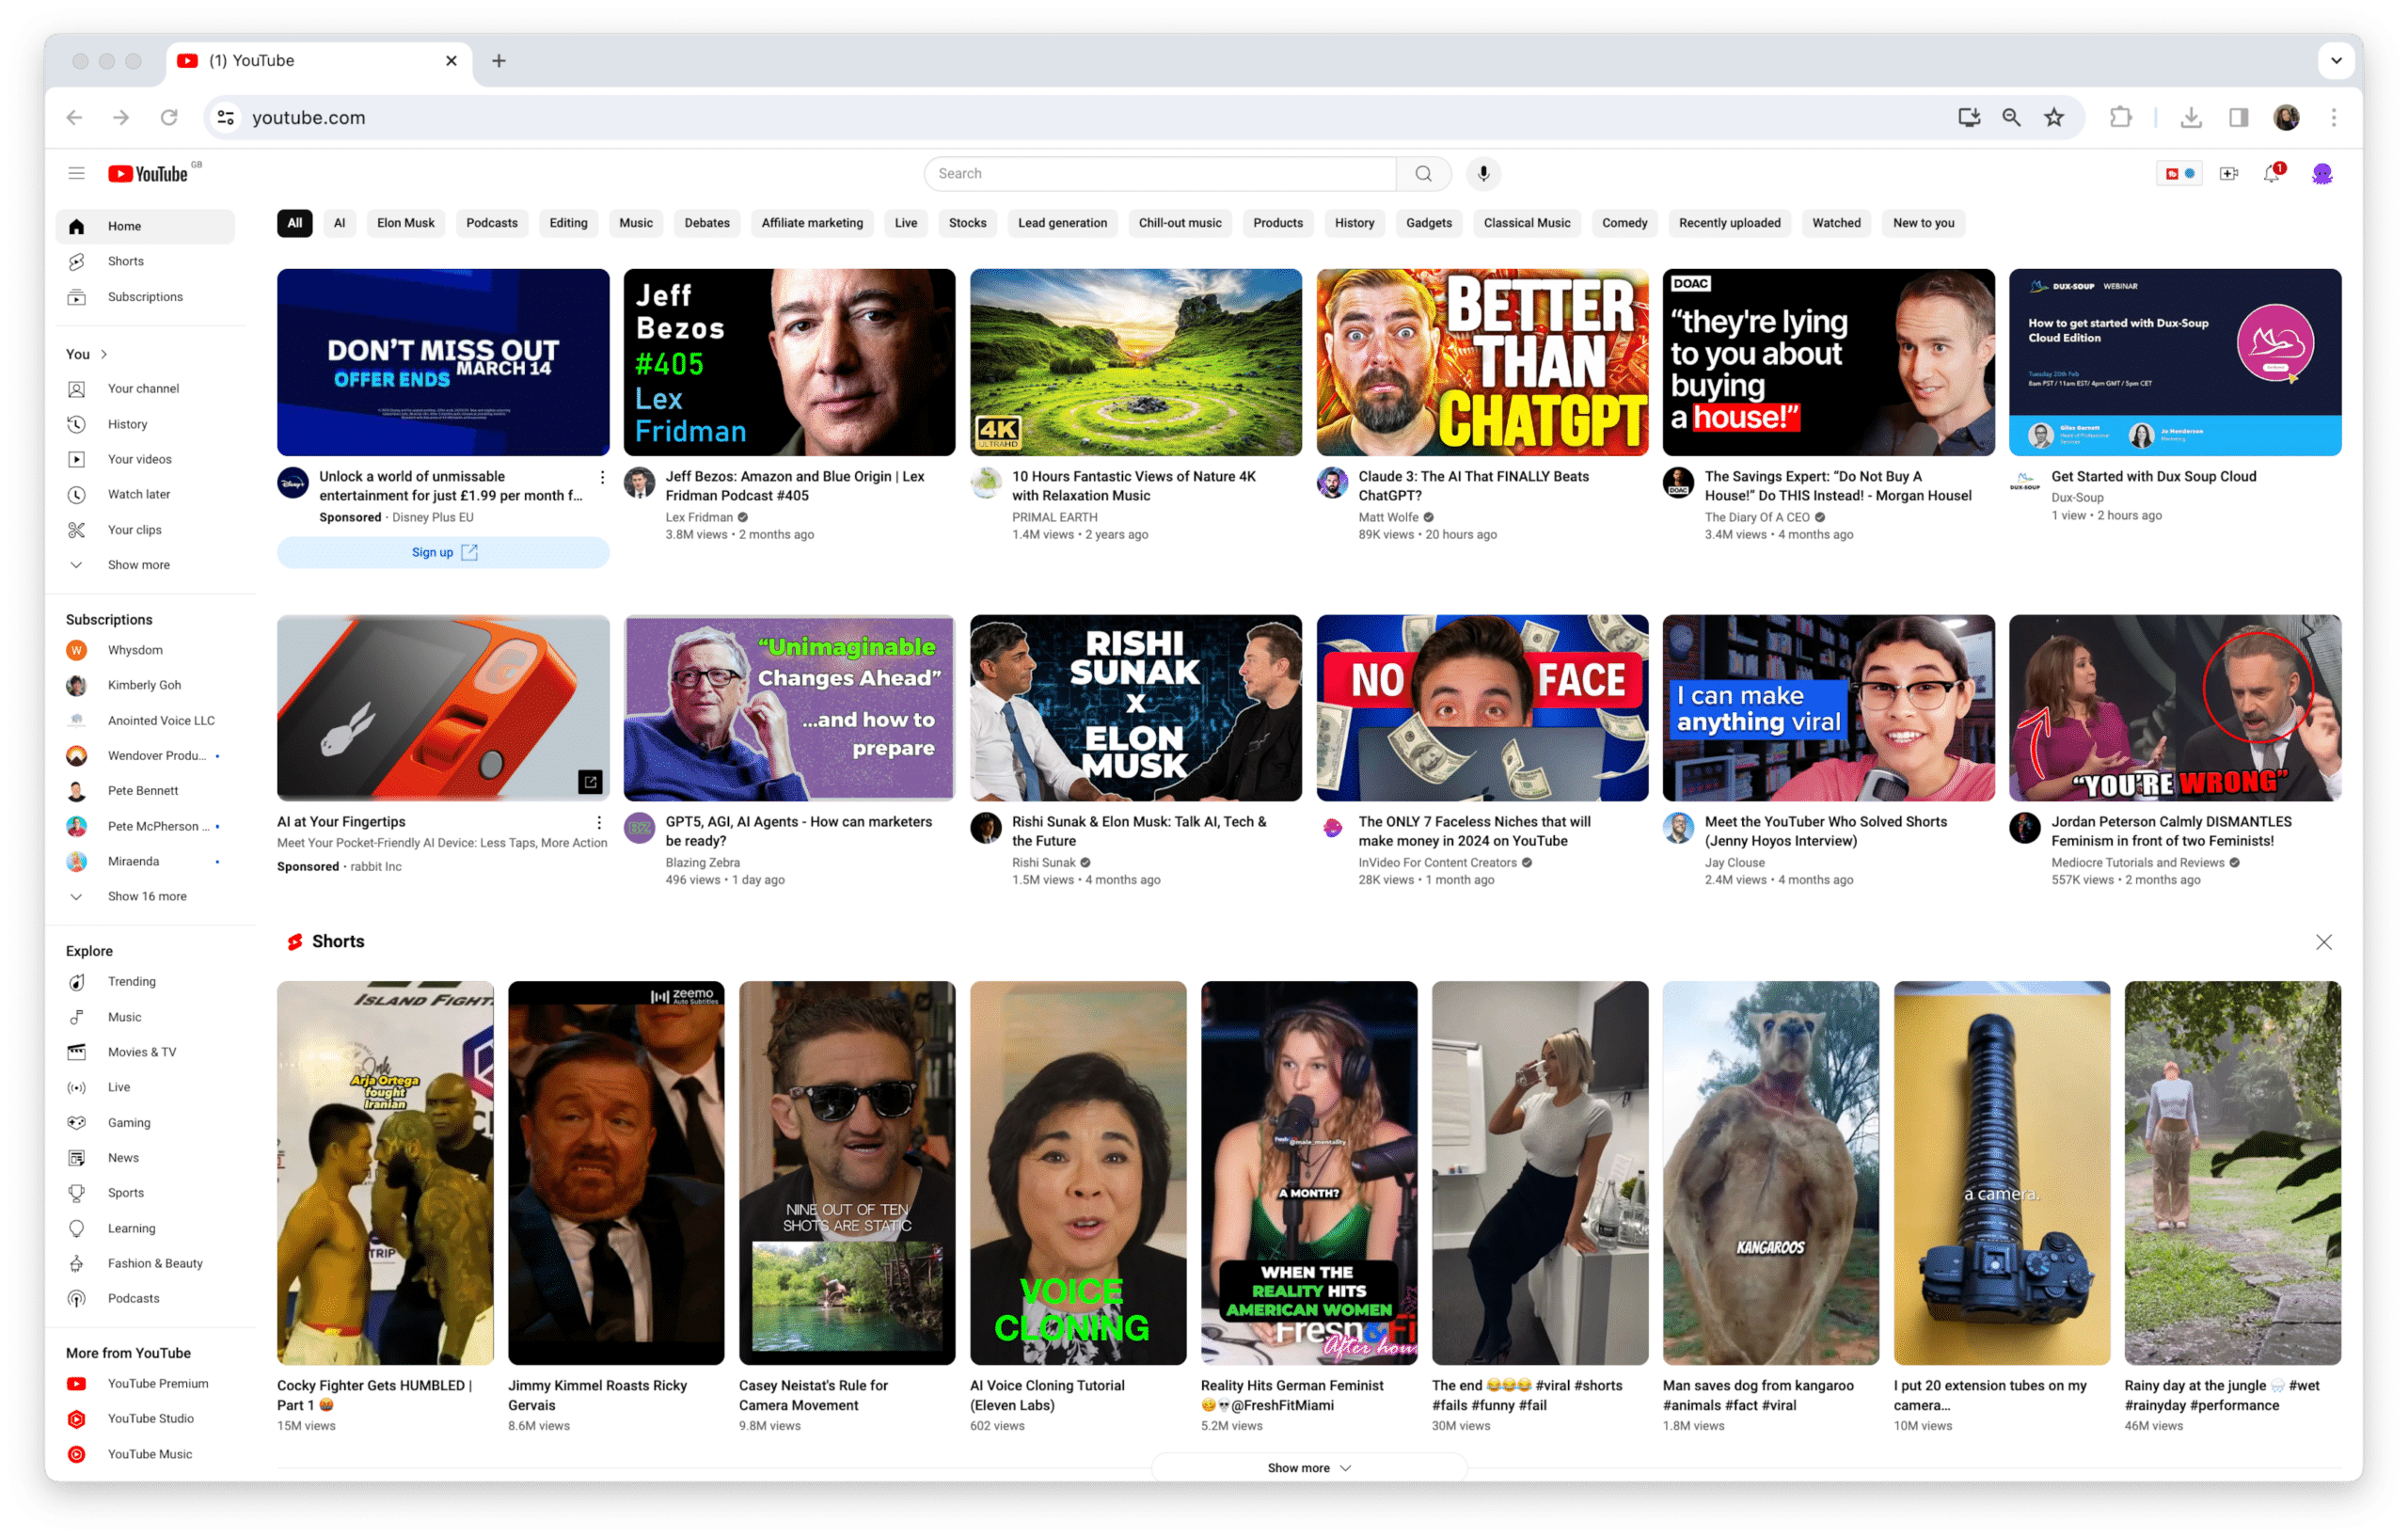Select the Classical Music chip
The width and height of the screenshot is (2408, 1537).
coord(1526,223)
